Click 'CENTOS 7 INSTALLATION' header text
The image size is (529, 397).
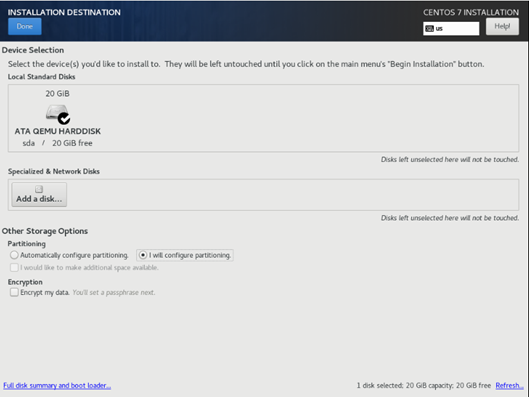coord(471,12)
